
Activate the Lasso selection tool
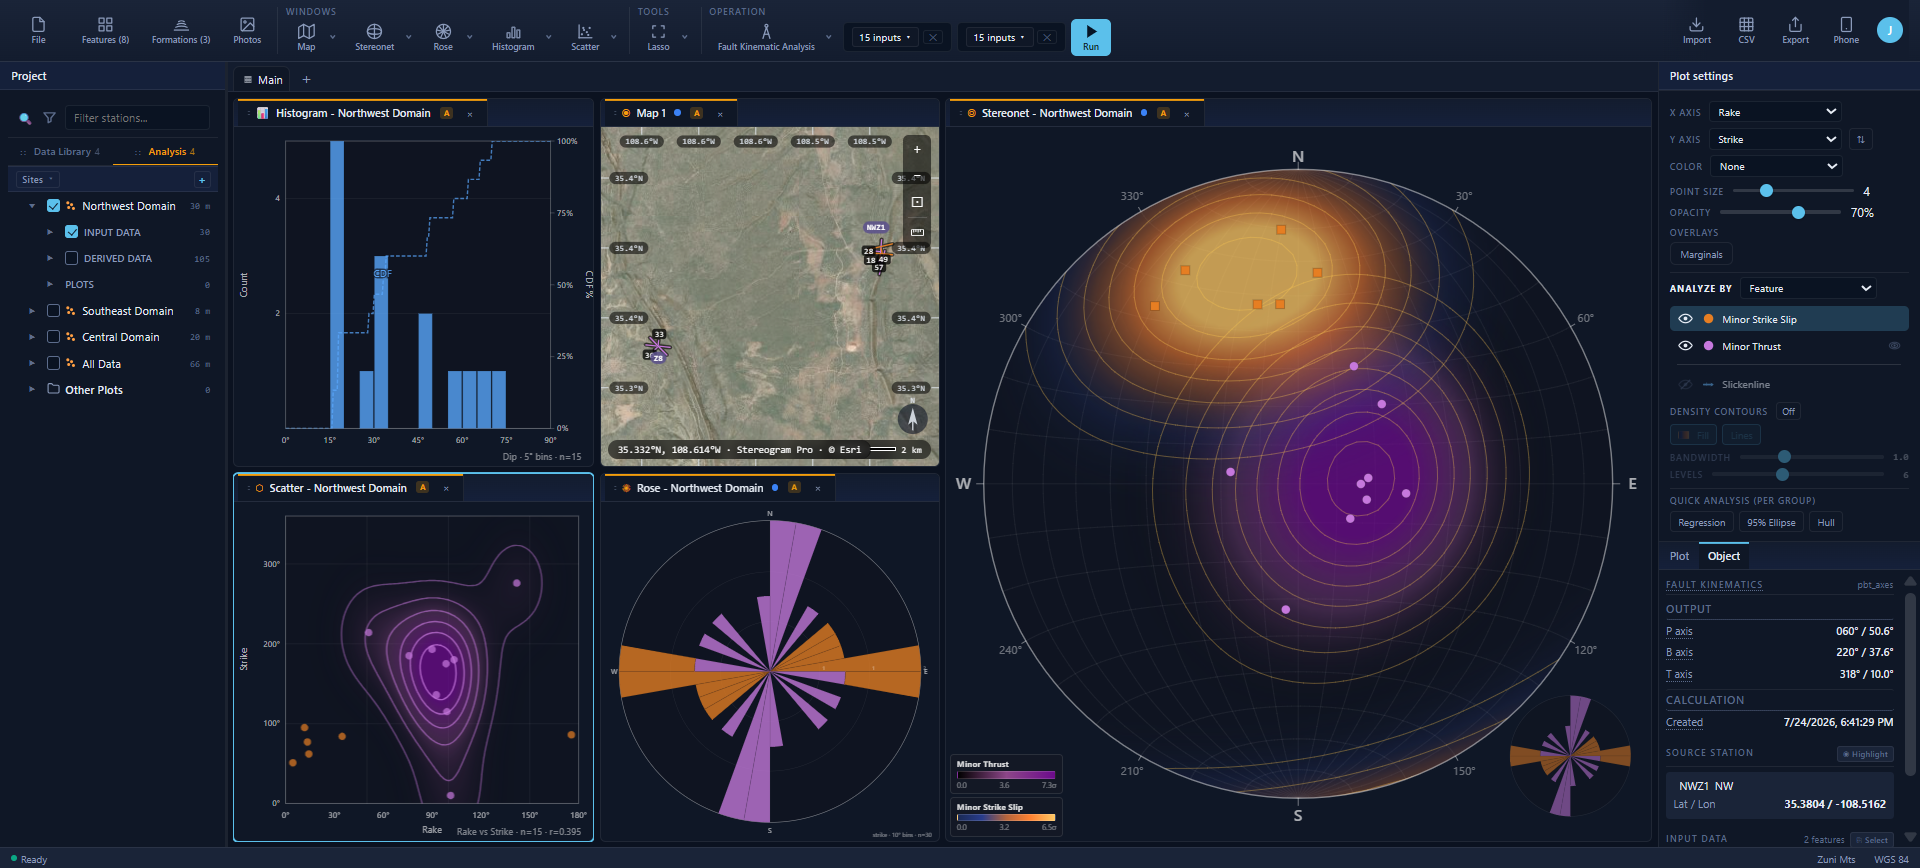click(658, 37)
